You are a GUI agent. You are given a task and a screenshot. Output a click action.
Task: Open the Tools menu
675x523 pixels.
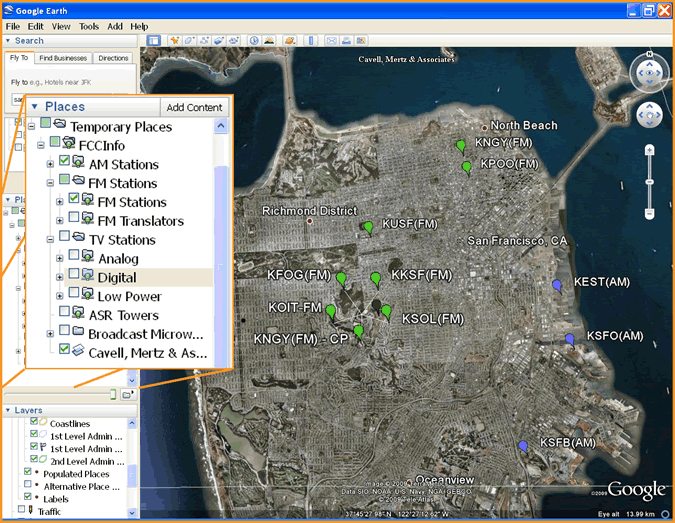(x=89, y=26)
